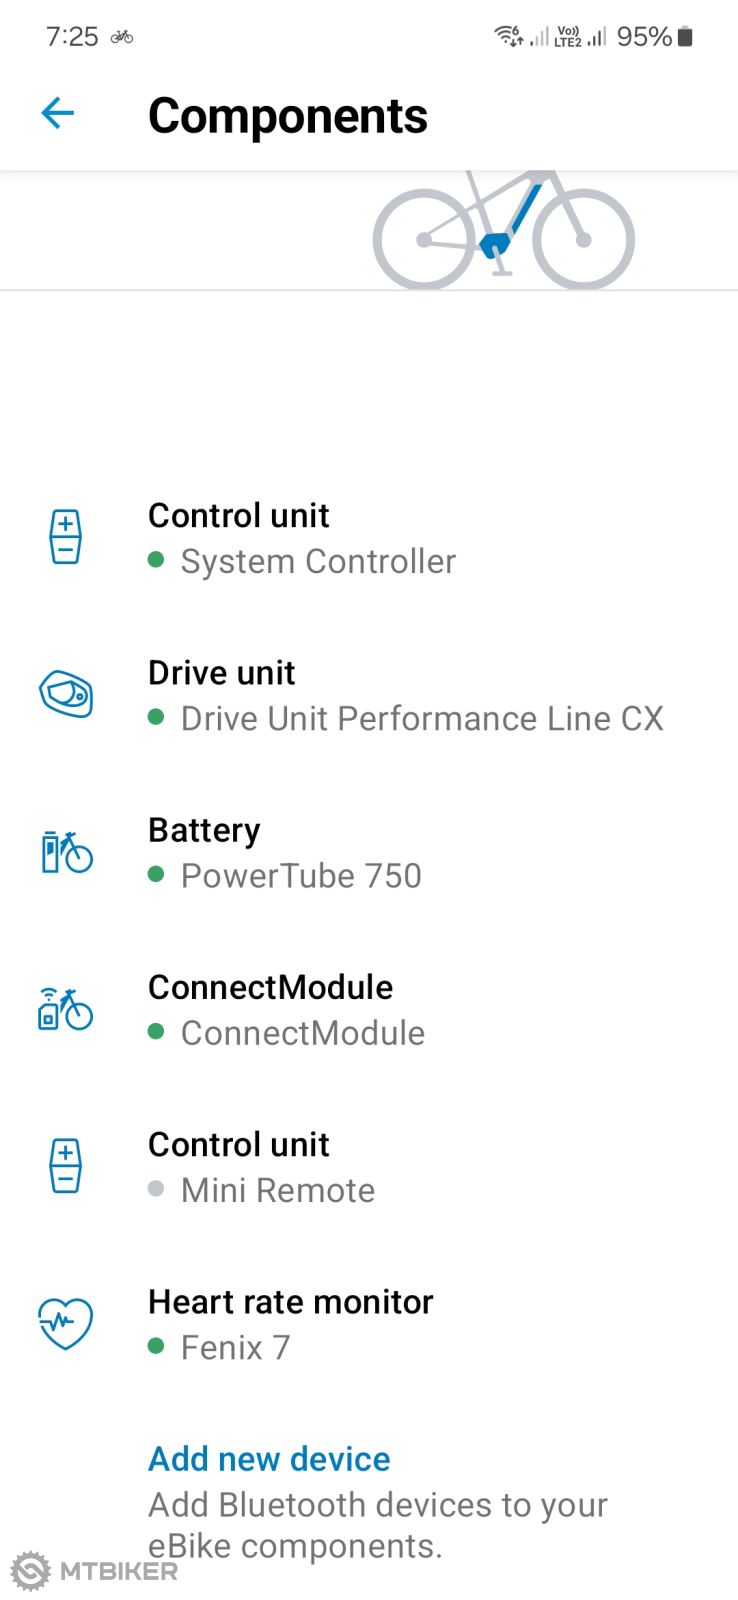This screenshot has width=738, height=1600.
Task: Tap the battery percentage in status bar
Action: pyautogui.click(x=644, y=37)
